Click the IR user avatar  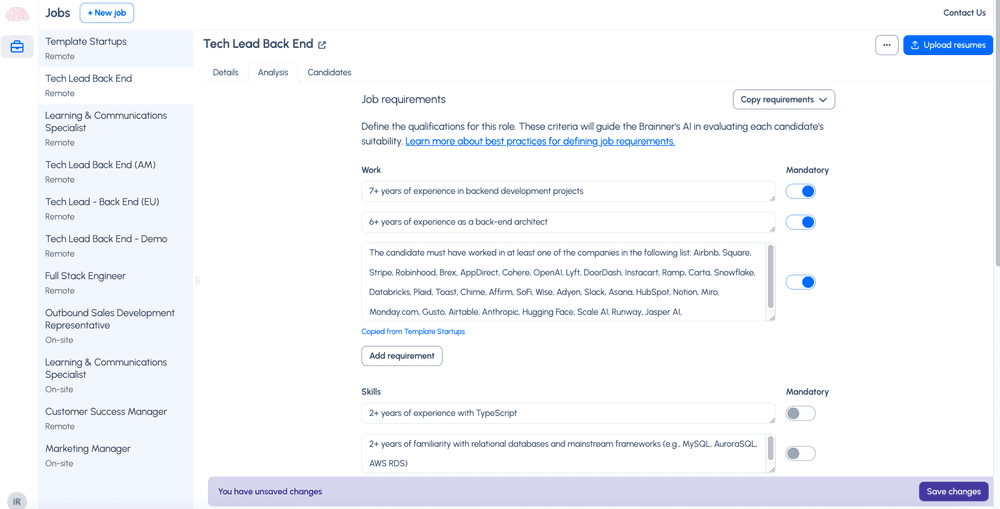click(x=17, y=500)
